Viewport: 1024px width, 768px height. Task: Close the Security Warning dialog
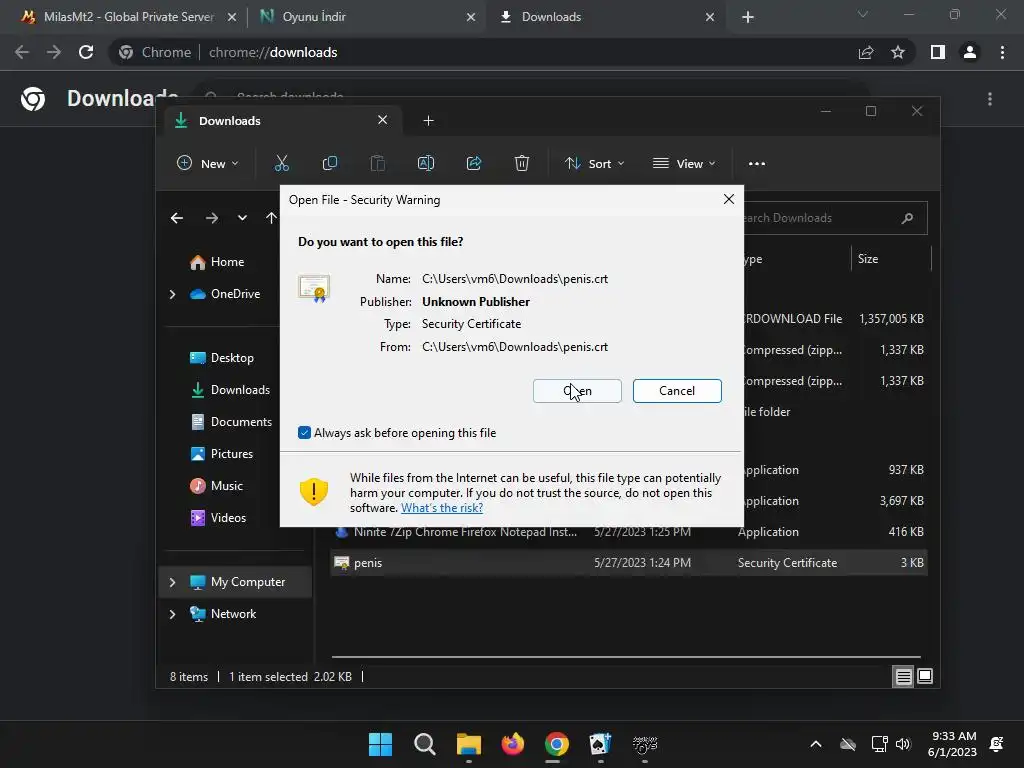(729, 199)
